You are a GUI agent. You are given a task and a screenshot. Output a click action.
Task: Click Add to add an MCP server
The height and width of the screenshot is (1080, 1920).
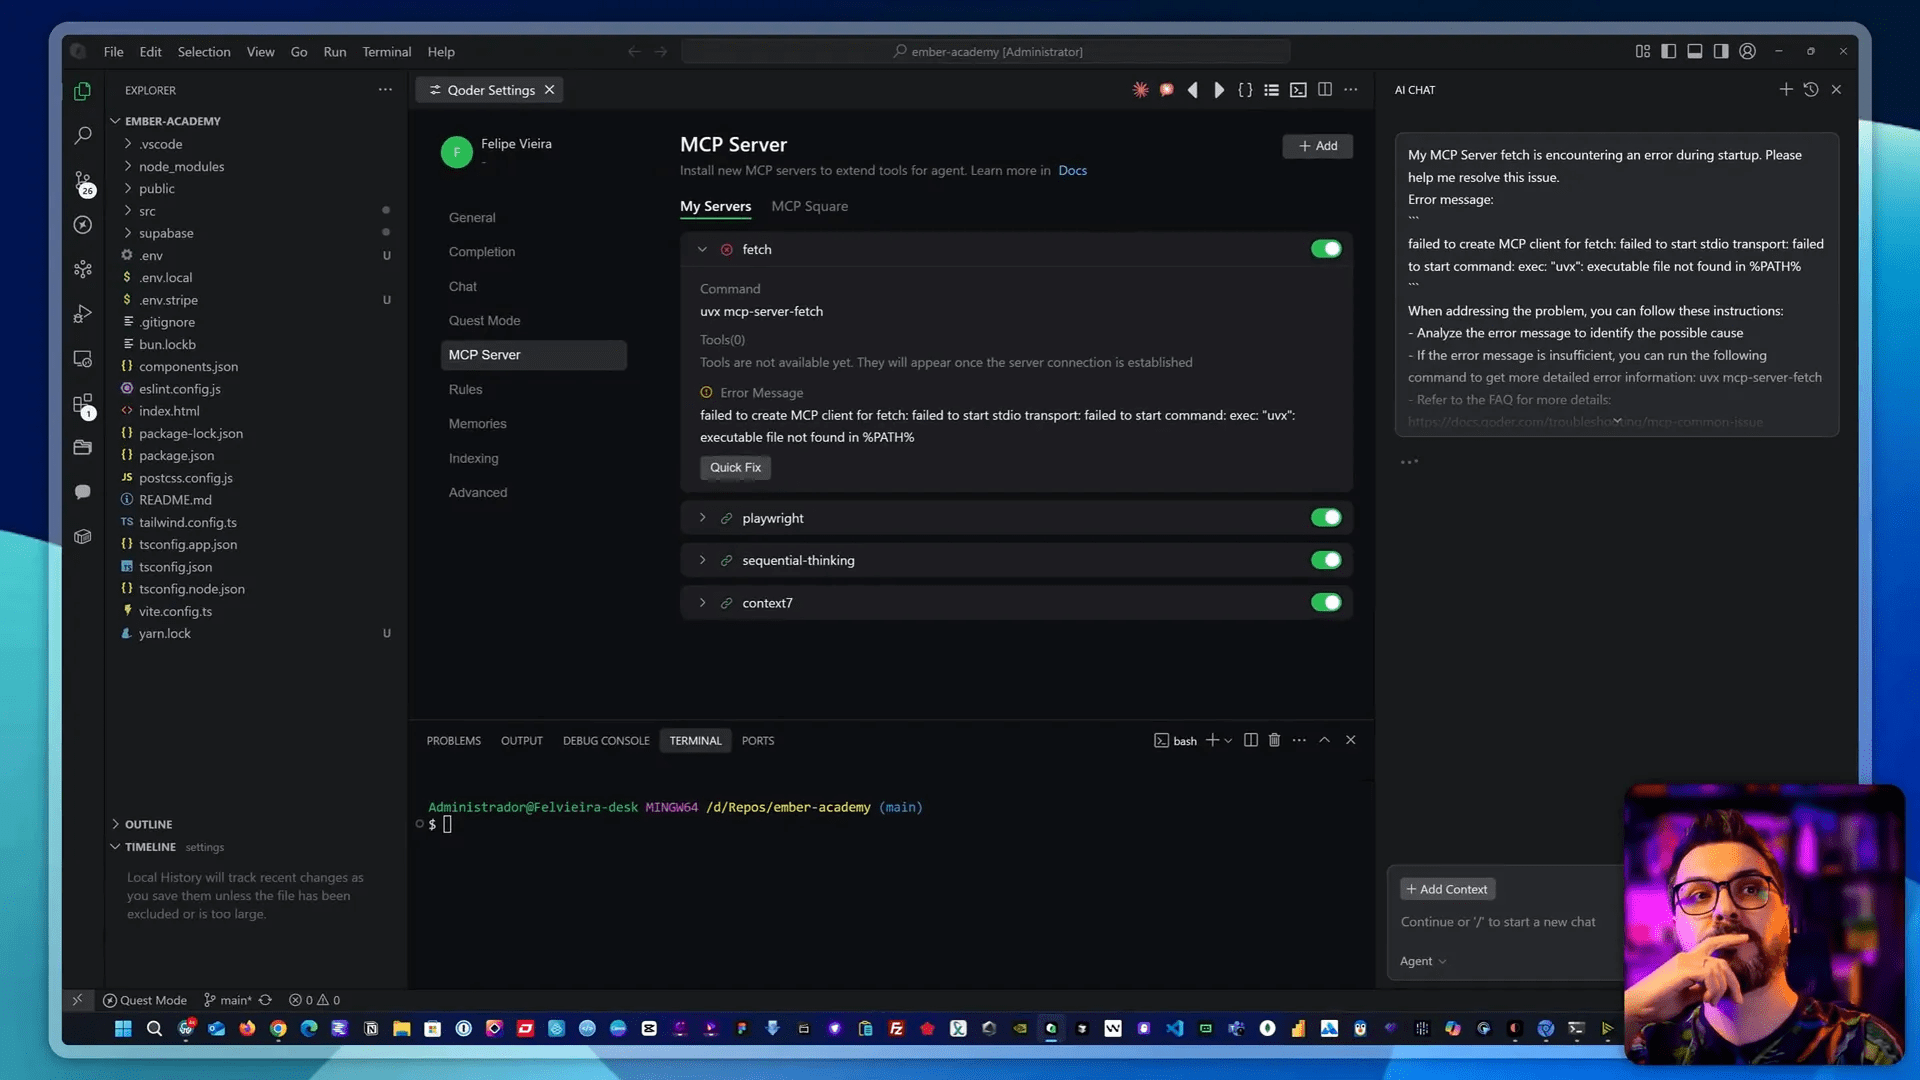click(1317, 146)
